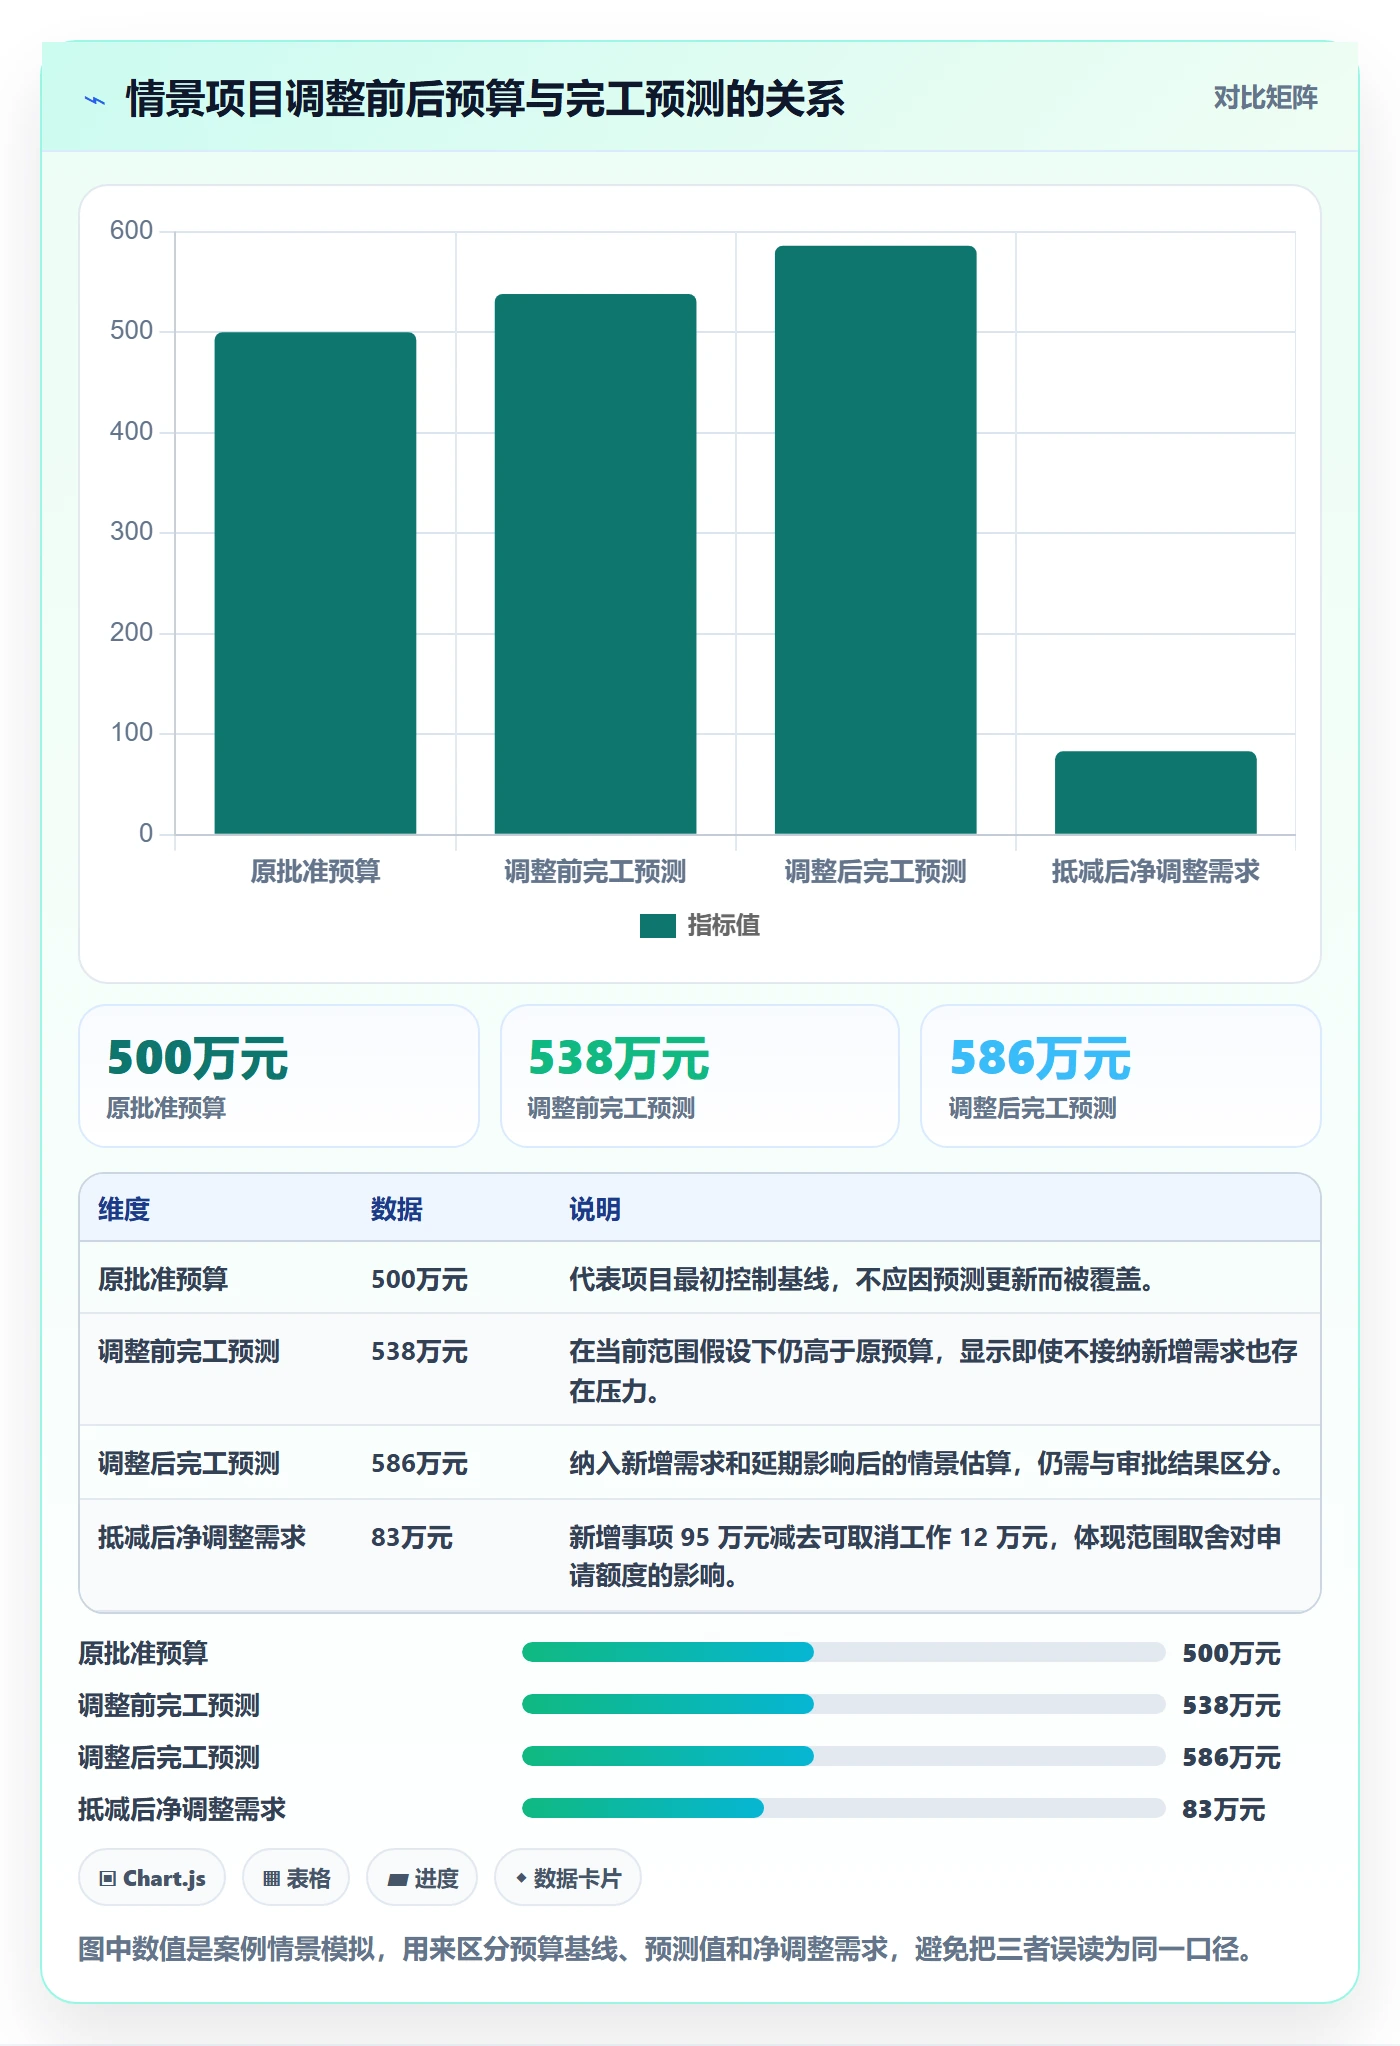This screenshot has width=1400, height=2046.
Task: Click the bar icon in 进度 chip
Action: pyautogui.click(x=398, y=1880)
